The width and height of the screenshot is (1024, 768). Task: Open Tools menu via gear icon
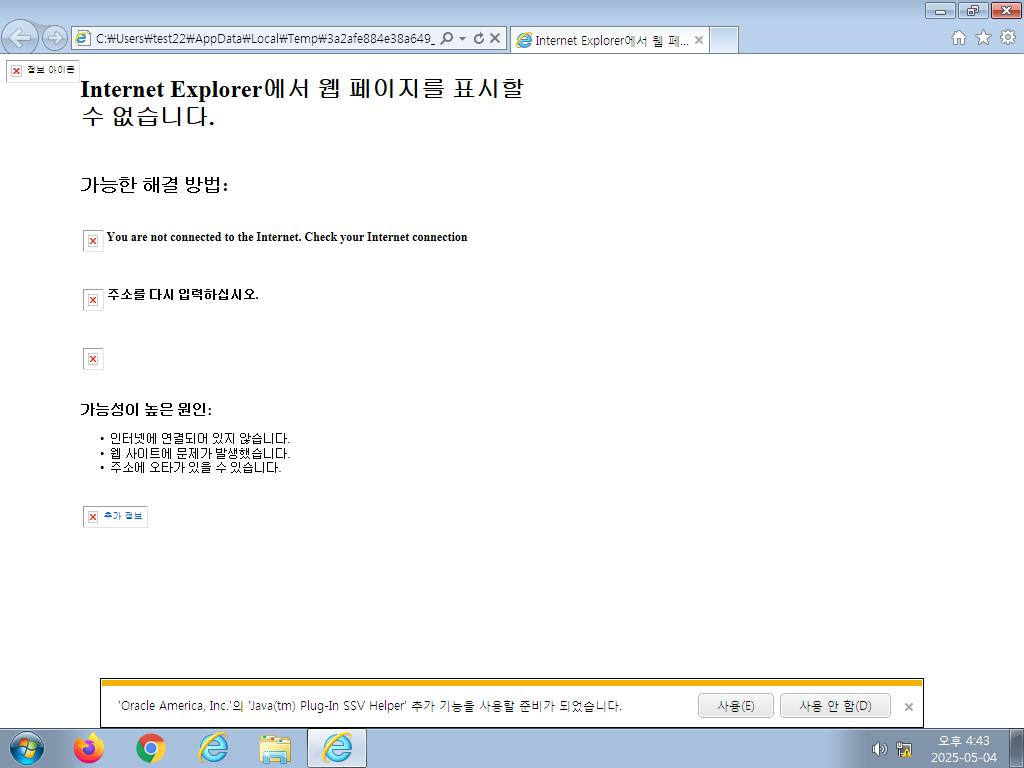[1008, 38]
